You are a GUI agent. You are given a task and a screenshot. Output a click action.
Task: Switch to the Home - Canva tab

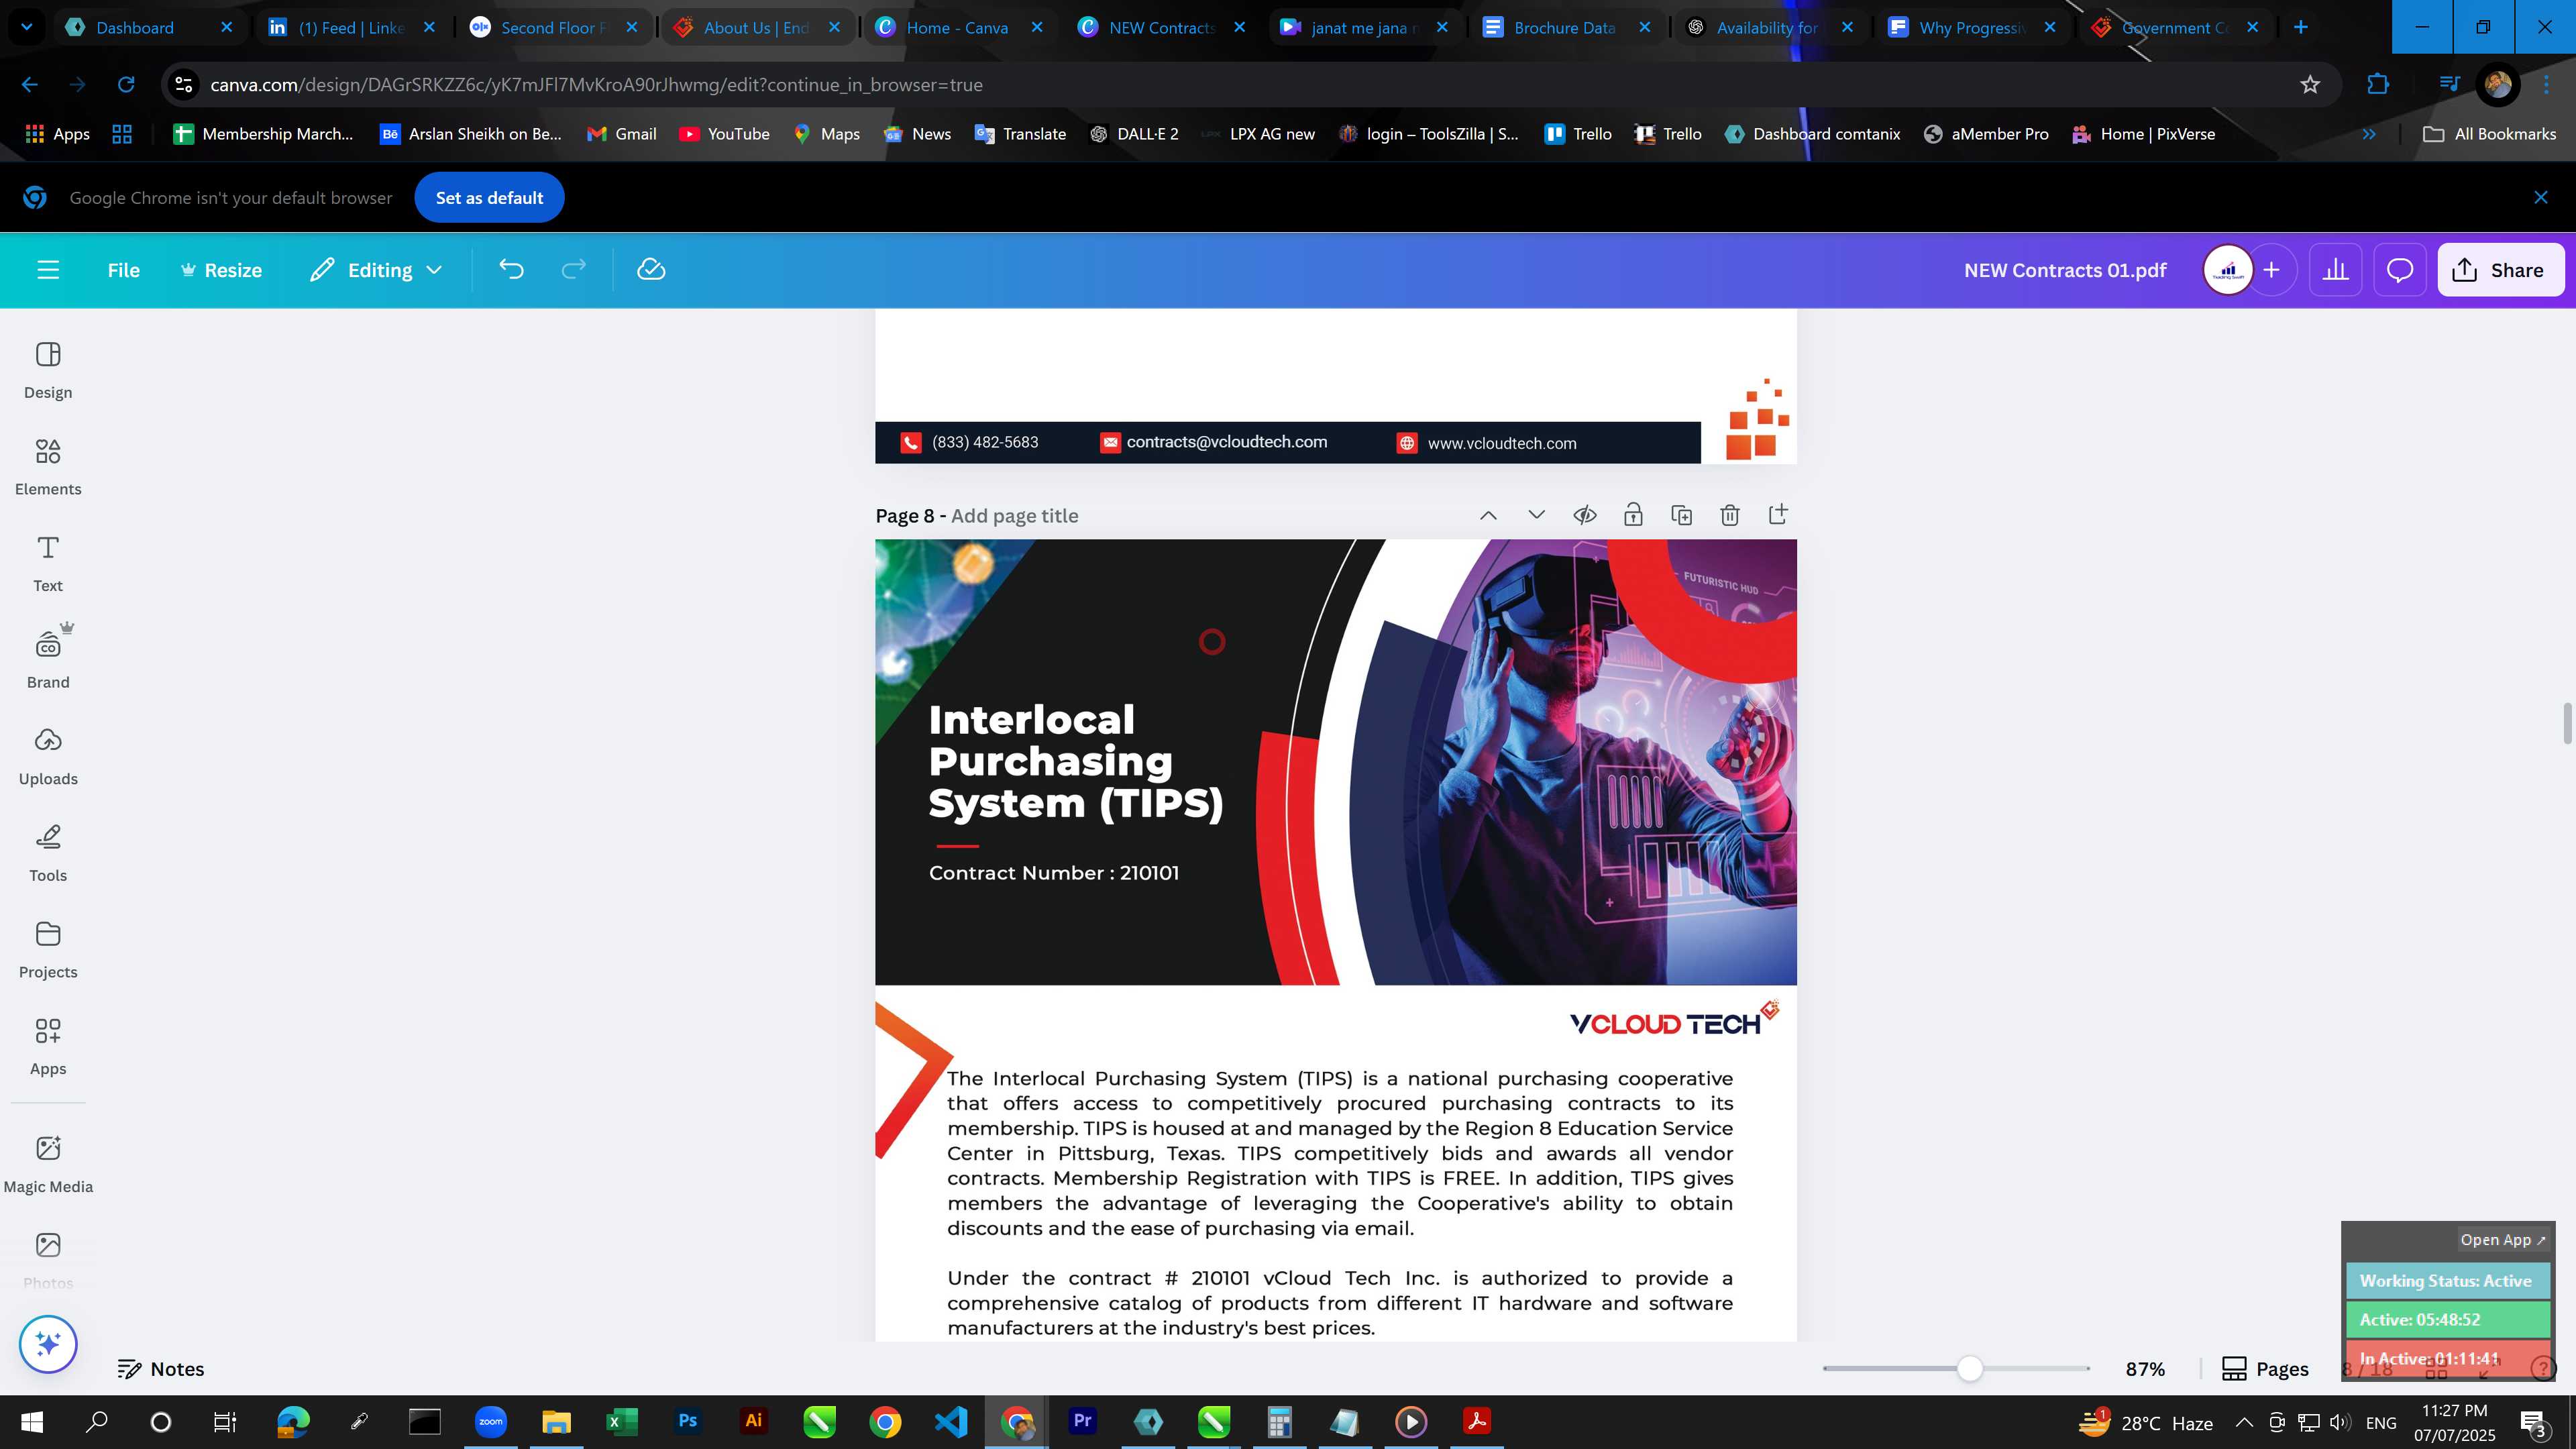(x=957, y=27)
